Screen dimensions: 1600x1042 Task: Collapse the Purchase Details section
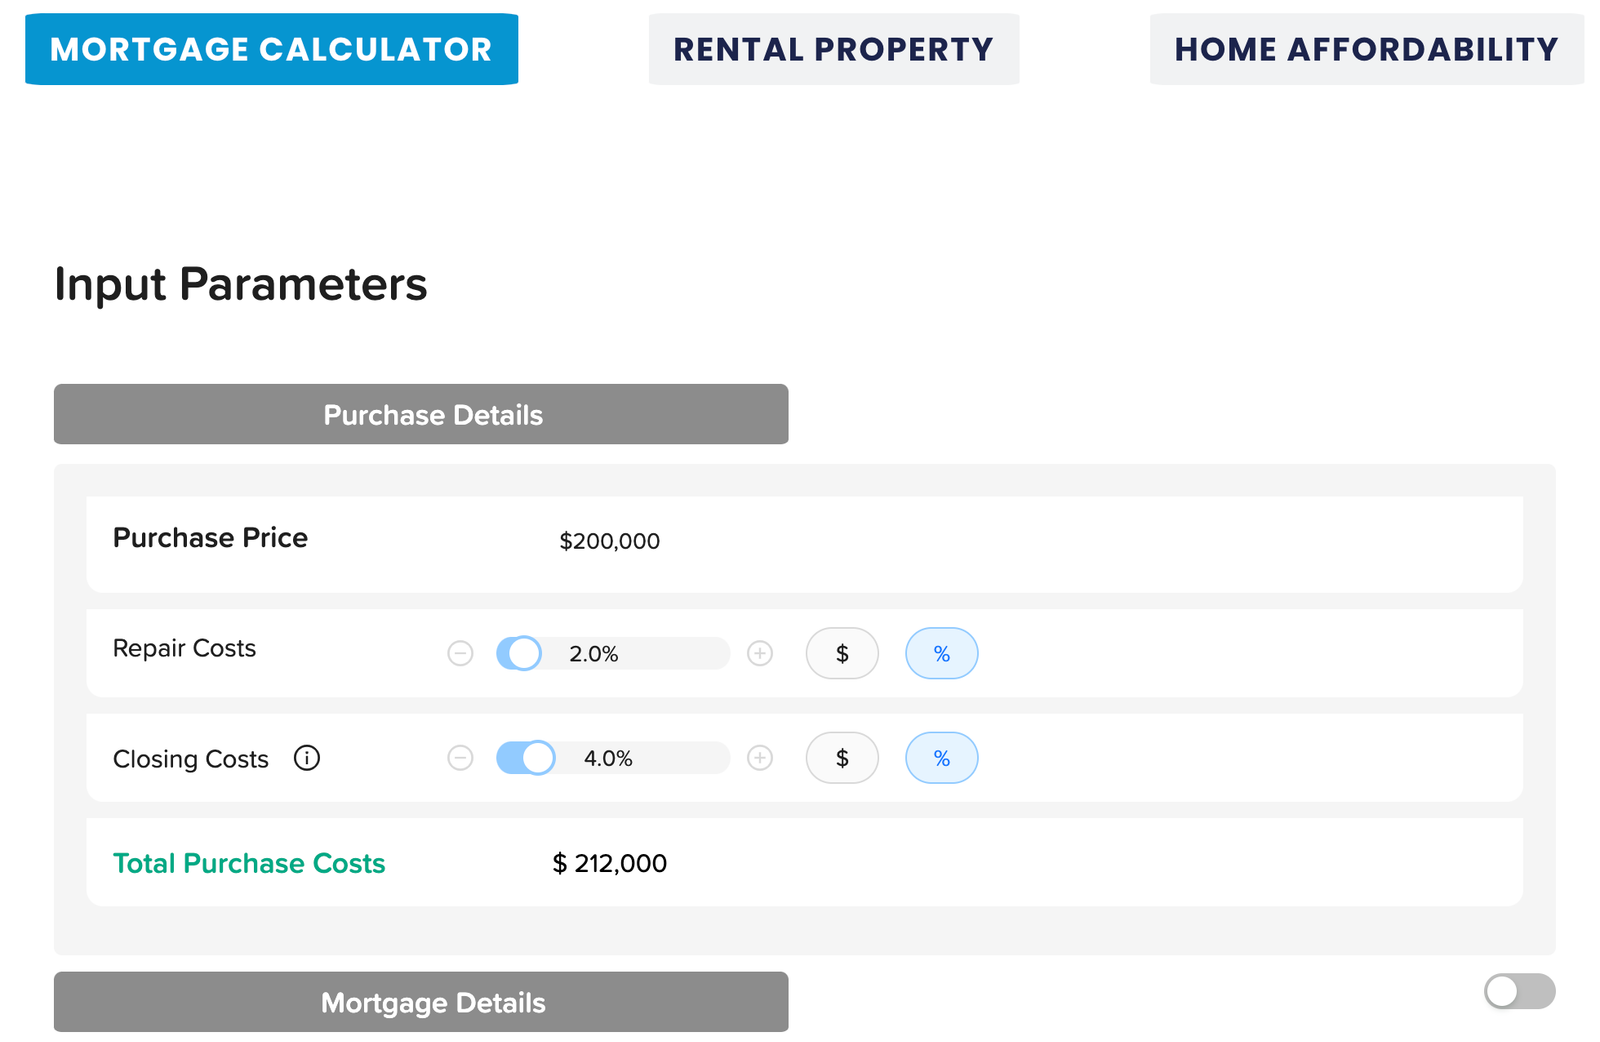(x=420, y=414)
